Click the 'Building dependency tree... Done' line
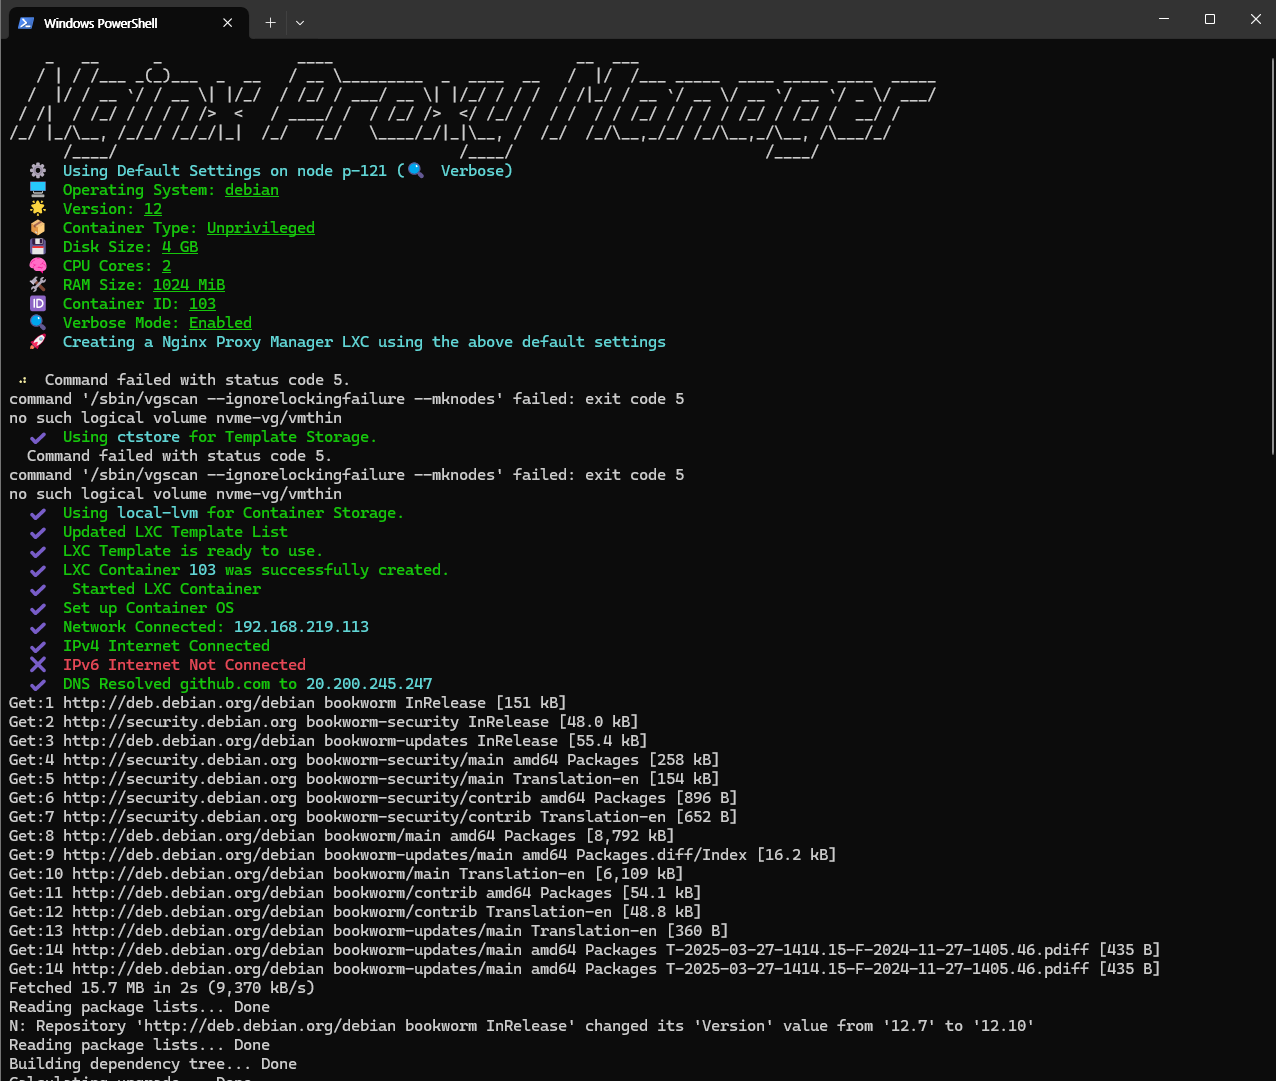 [x=153, y=1064]
